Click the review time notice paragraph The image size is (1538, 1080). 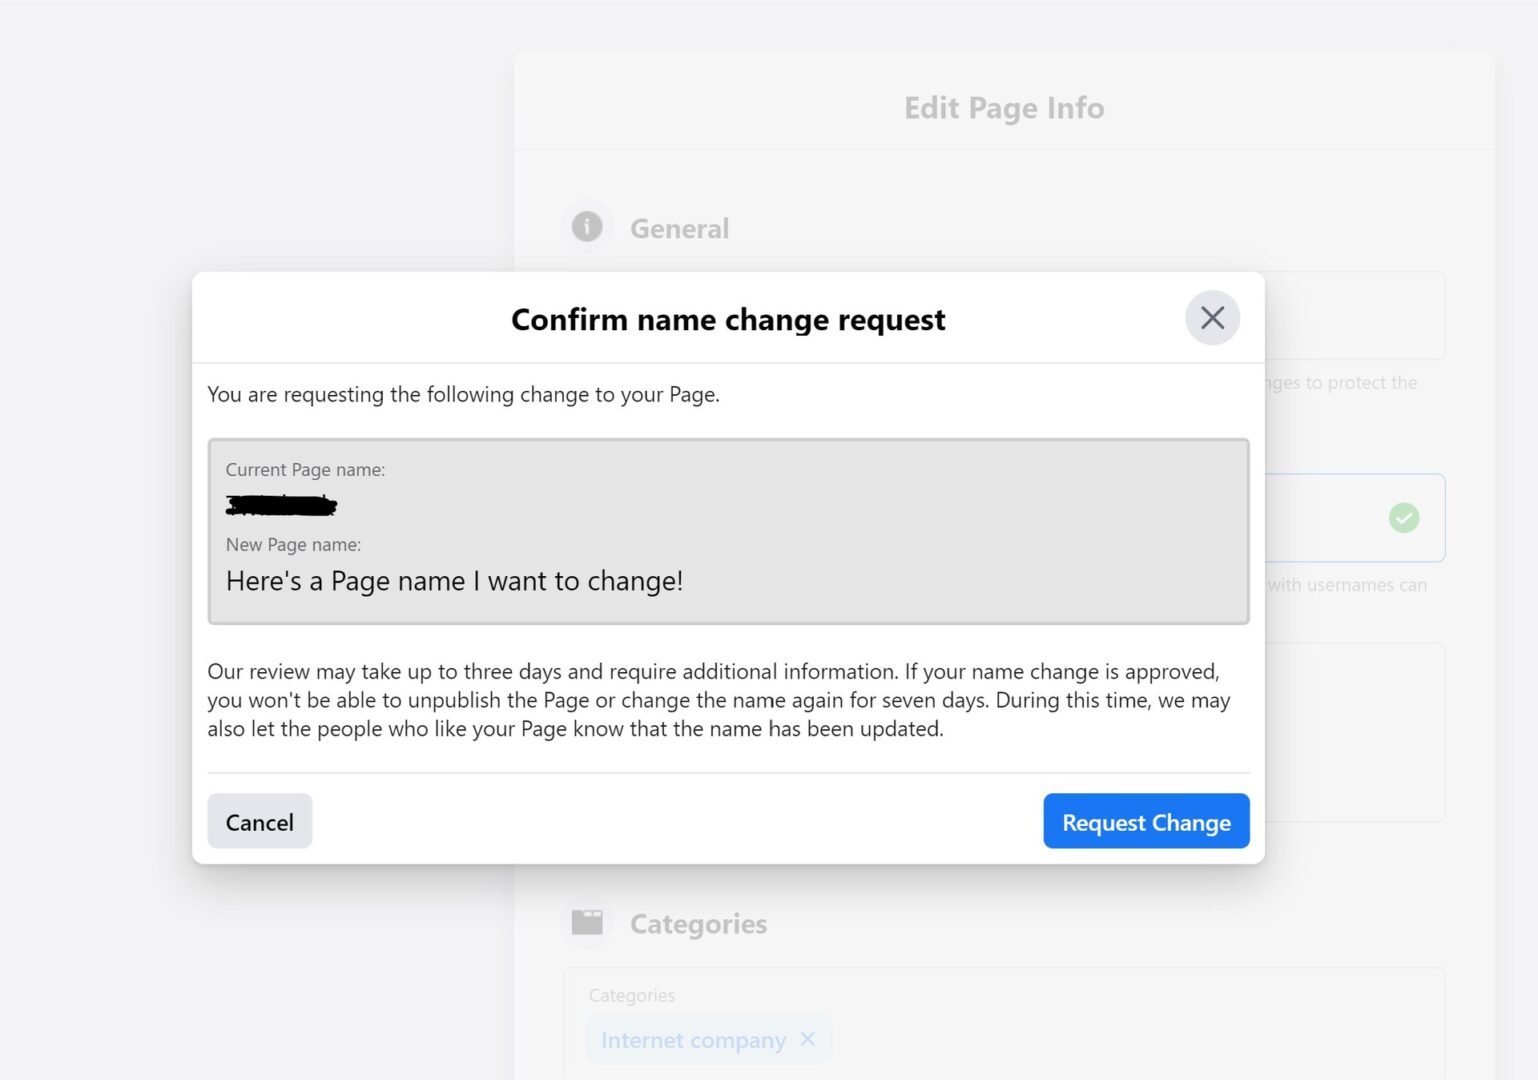point(718,700)
